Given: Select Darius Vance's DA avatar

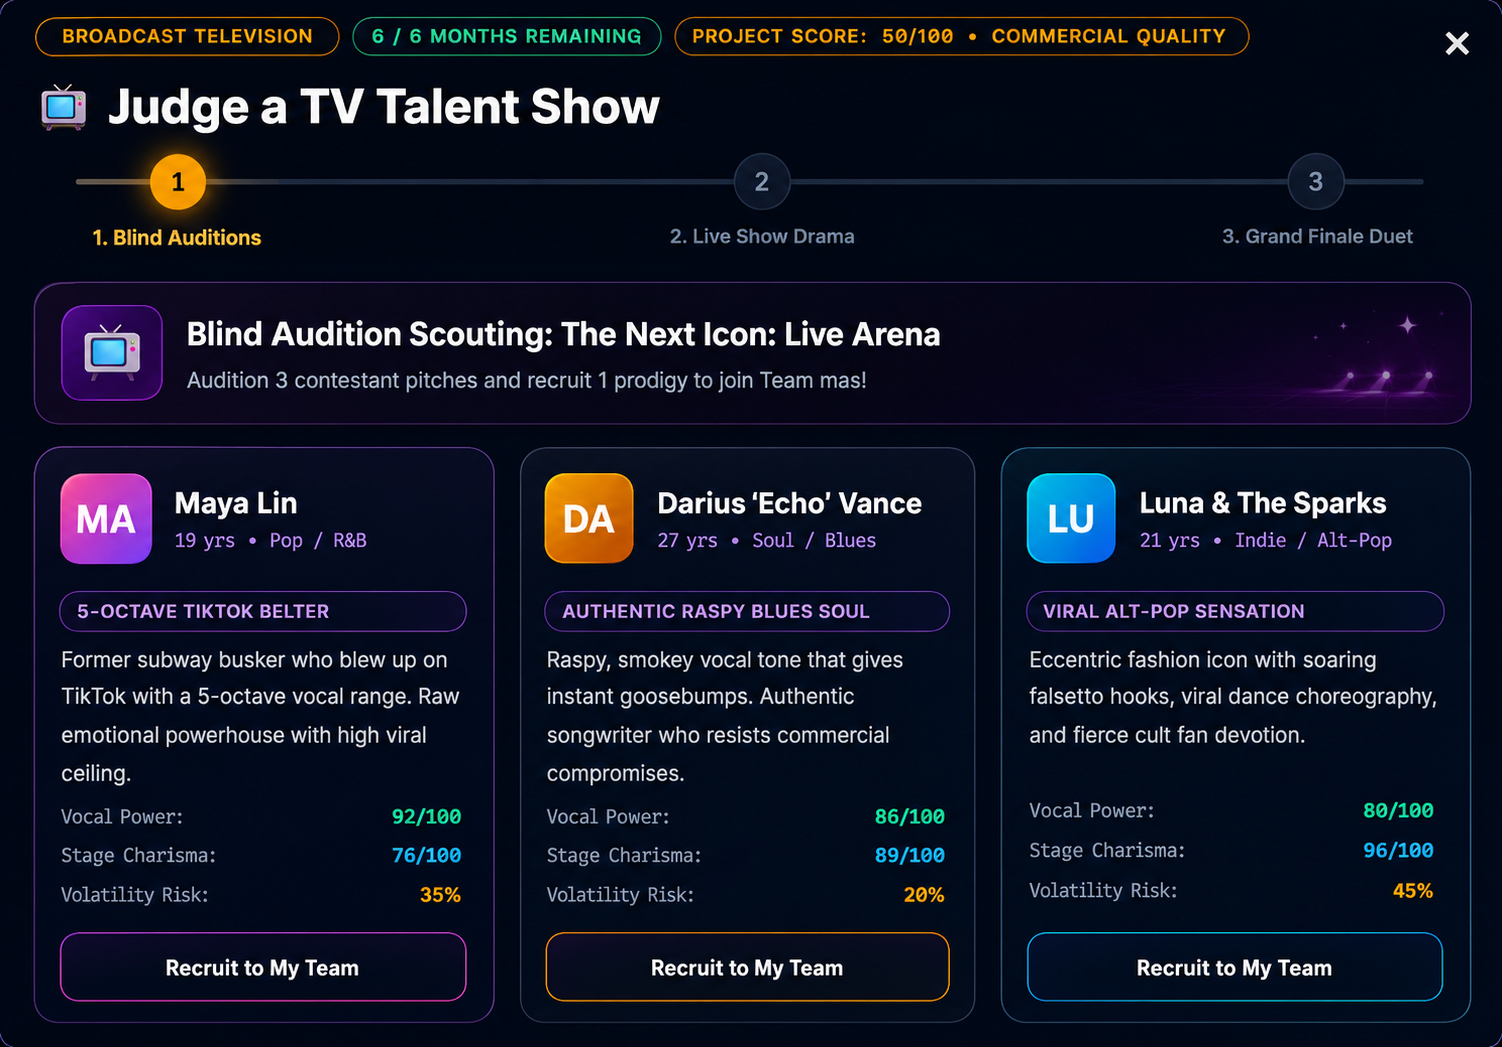Looking at the screenshot, I should click(589, 518).
